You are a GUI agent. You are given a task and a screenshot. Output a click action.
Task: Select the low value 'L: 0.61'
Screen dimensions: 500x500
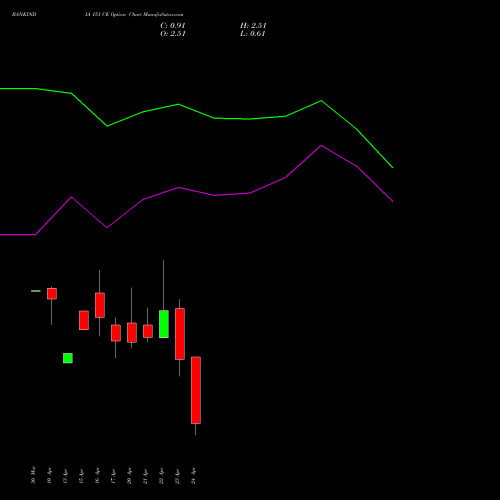pos(252,34)
